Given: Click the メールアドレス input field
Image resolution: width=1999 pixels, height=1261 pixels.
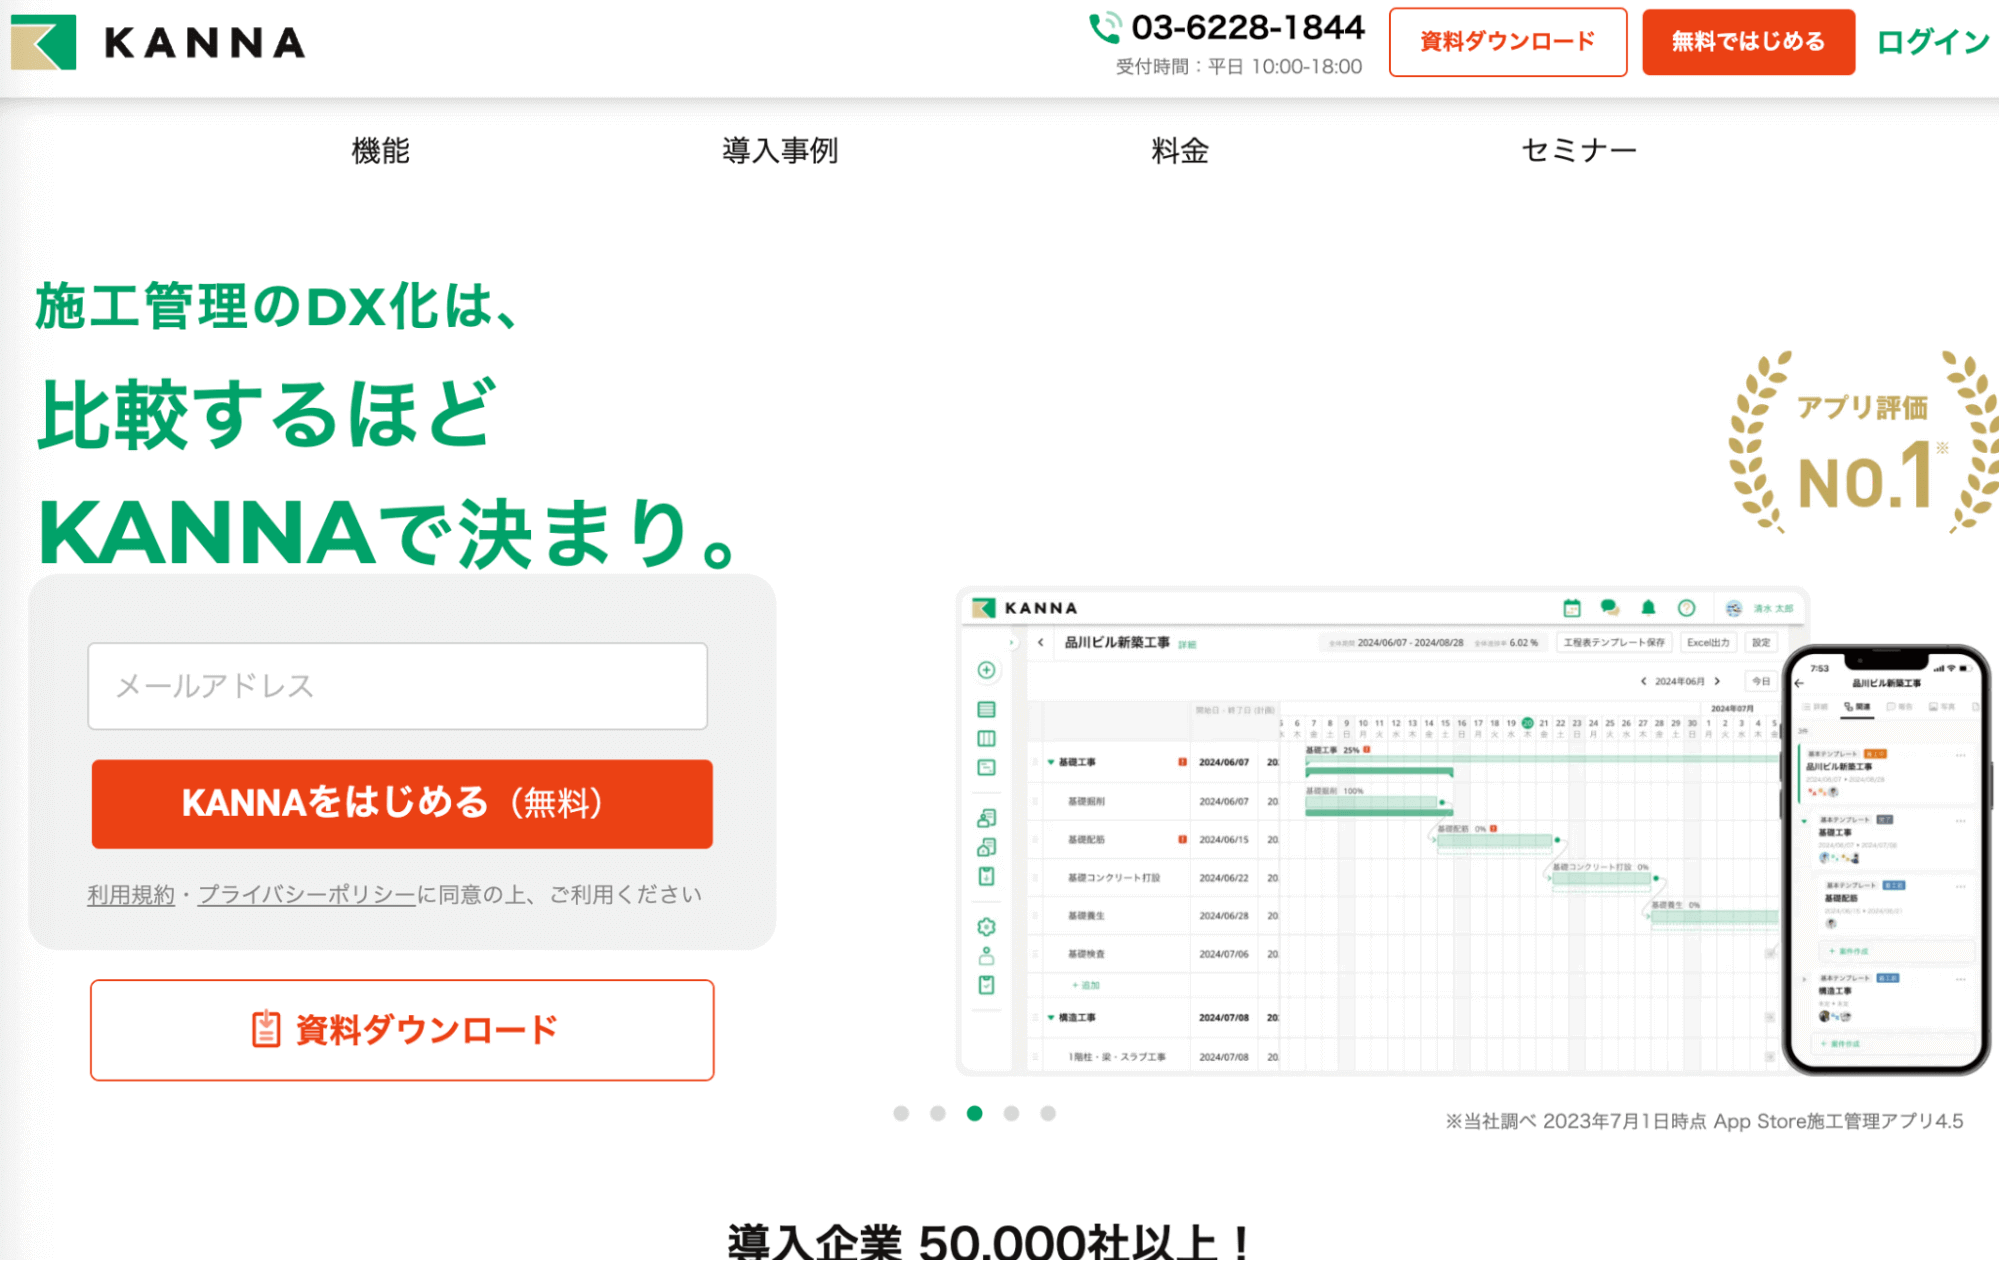Looking at the screenshot, I should point(397,686).
